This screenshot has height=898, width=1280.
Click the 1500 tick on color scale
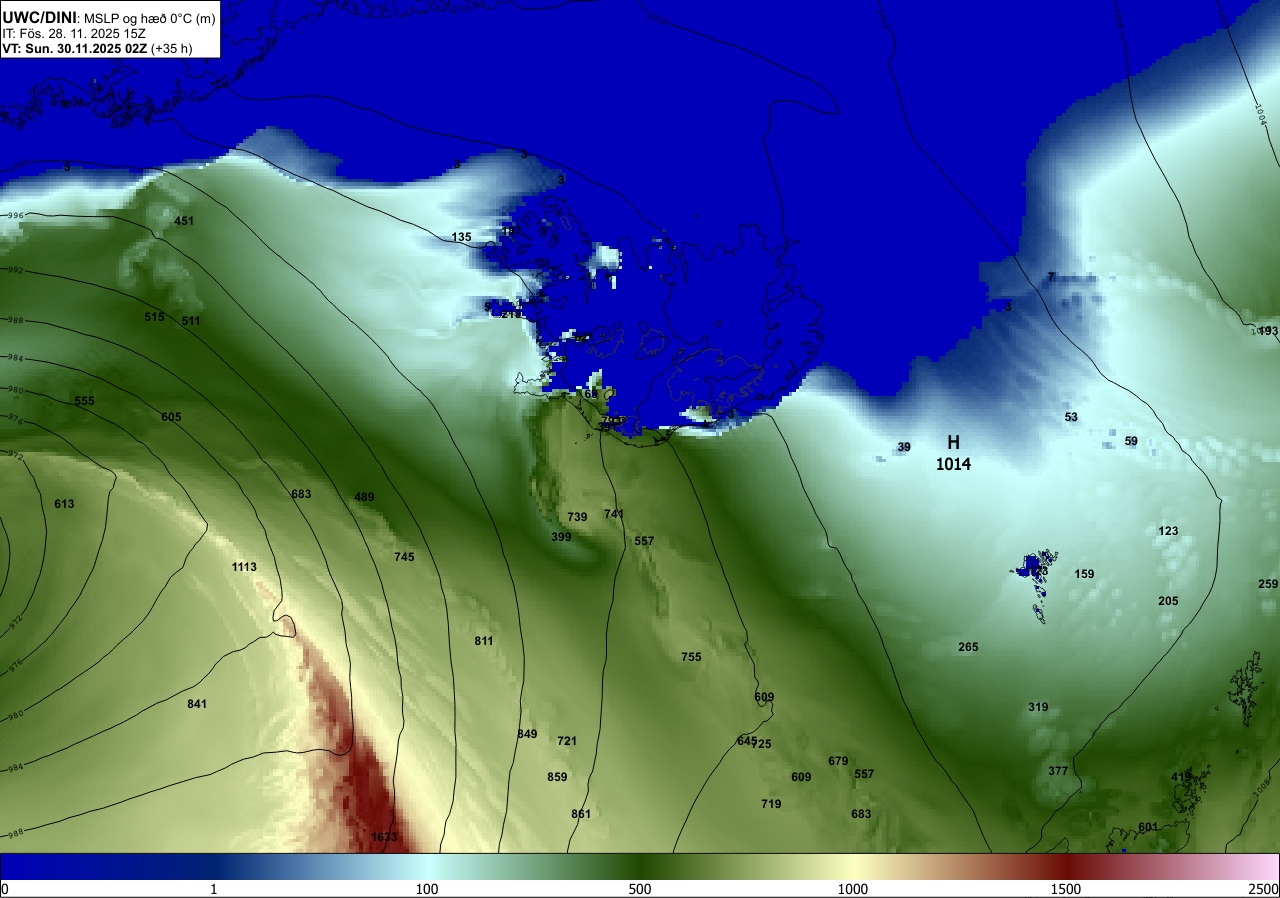(x=1066, y=889)
